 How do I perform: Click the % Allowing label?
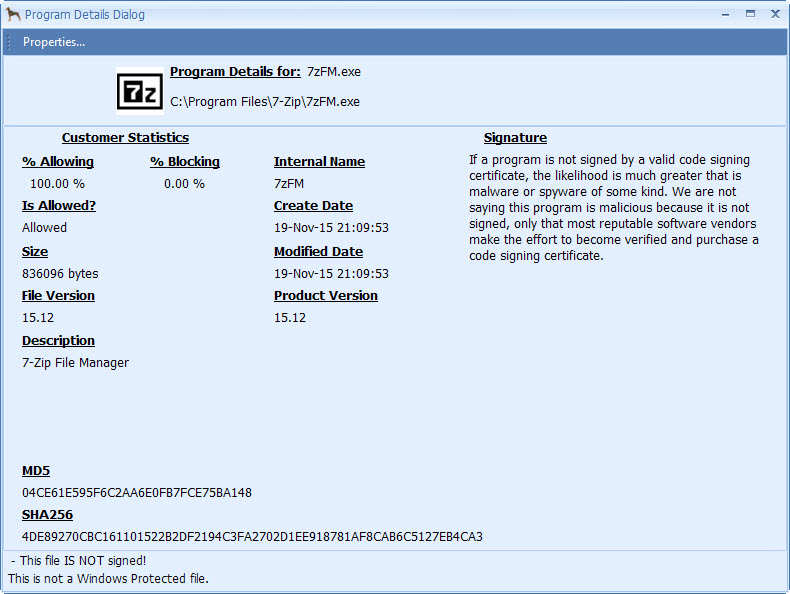(x=58, y=162)
